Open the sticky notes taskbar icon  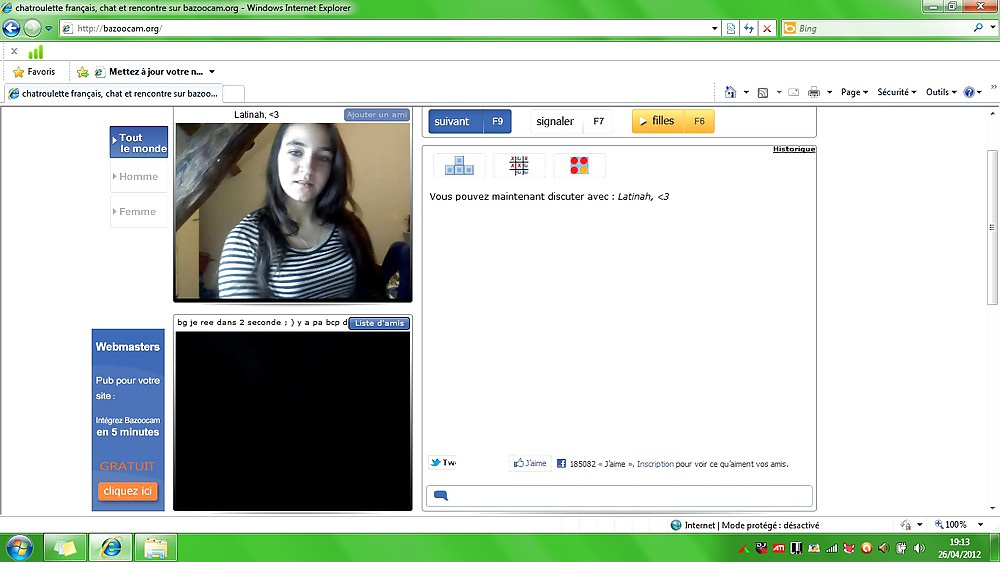[65, 547]
